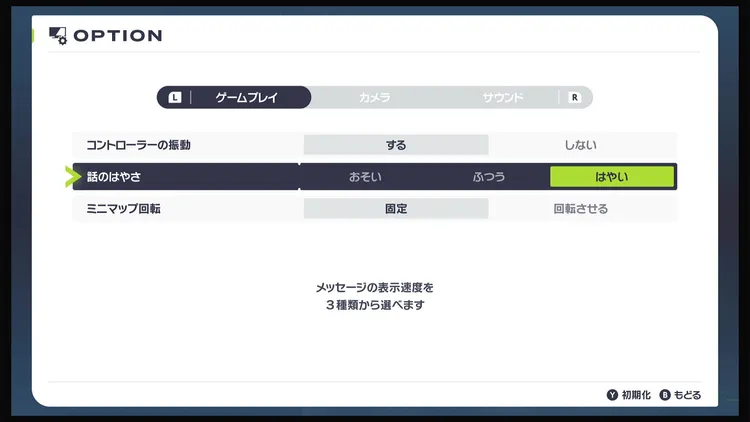
Task: Select the コントローラーの振動 setting row
Action: click(375, 145)
